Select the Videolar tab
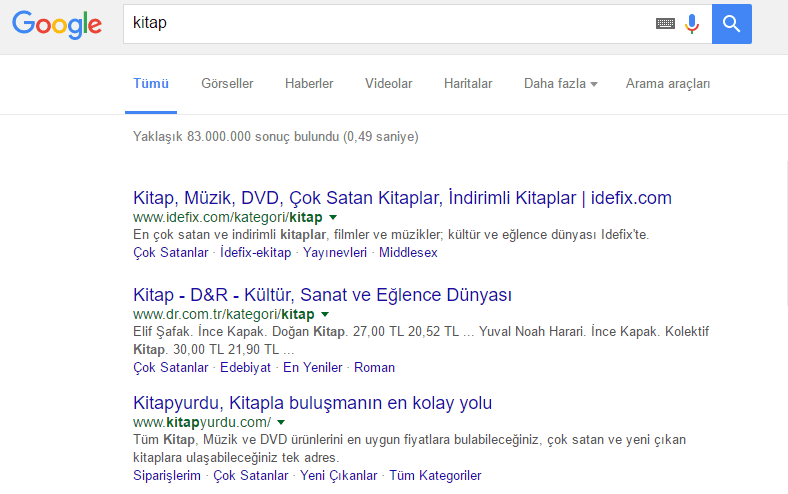Viewport: 788px width, 494px height. tap(388, 84)
